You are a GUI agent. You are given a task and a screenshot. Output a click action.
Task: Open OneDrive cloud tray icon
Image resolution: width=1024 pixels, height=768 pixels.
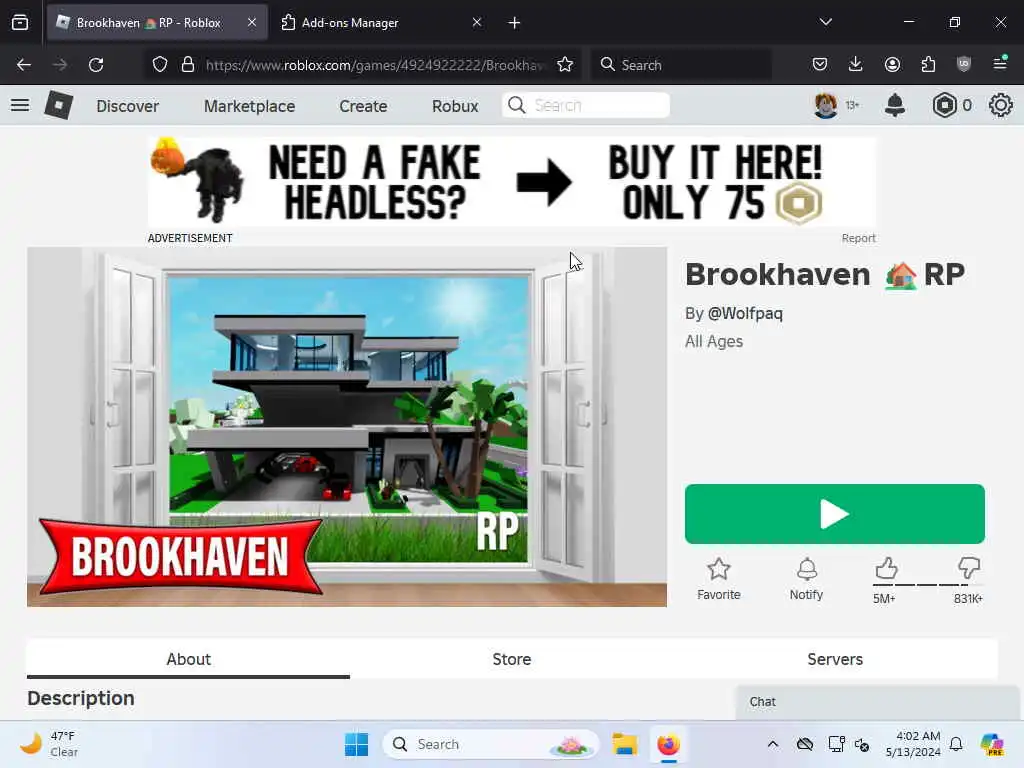tap(805, 744)
